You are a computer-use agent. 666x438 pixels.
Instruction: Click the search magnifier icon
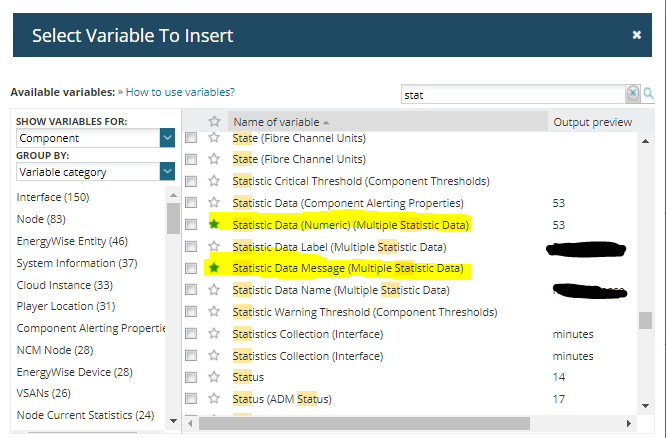(648, 94)
